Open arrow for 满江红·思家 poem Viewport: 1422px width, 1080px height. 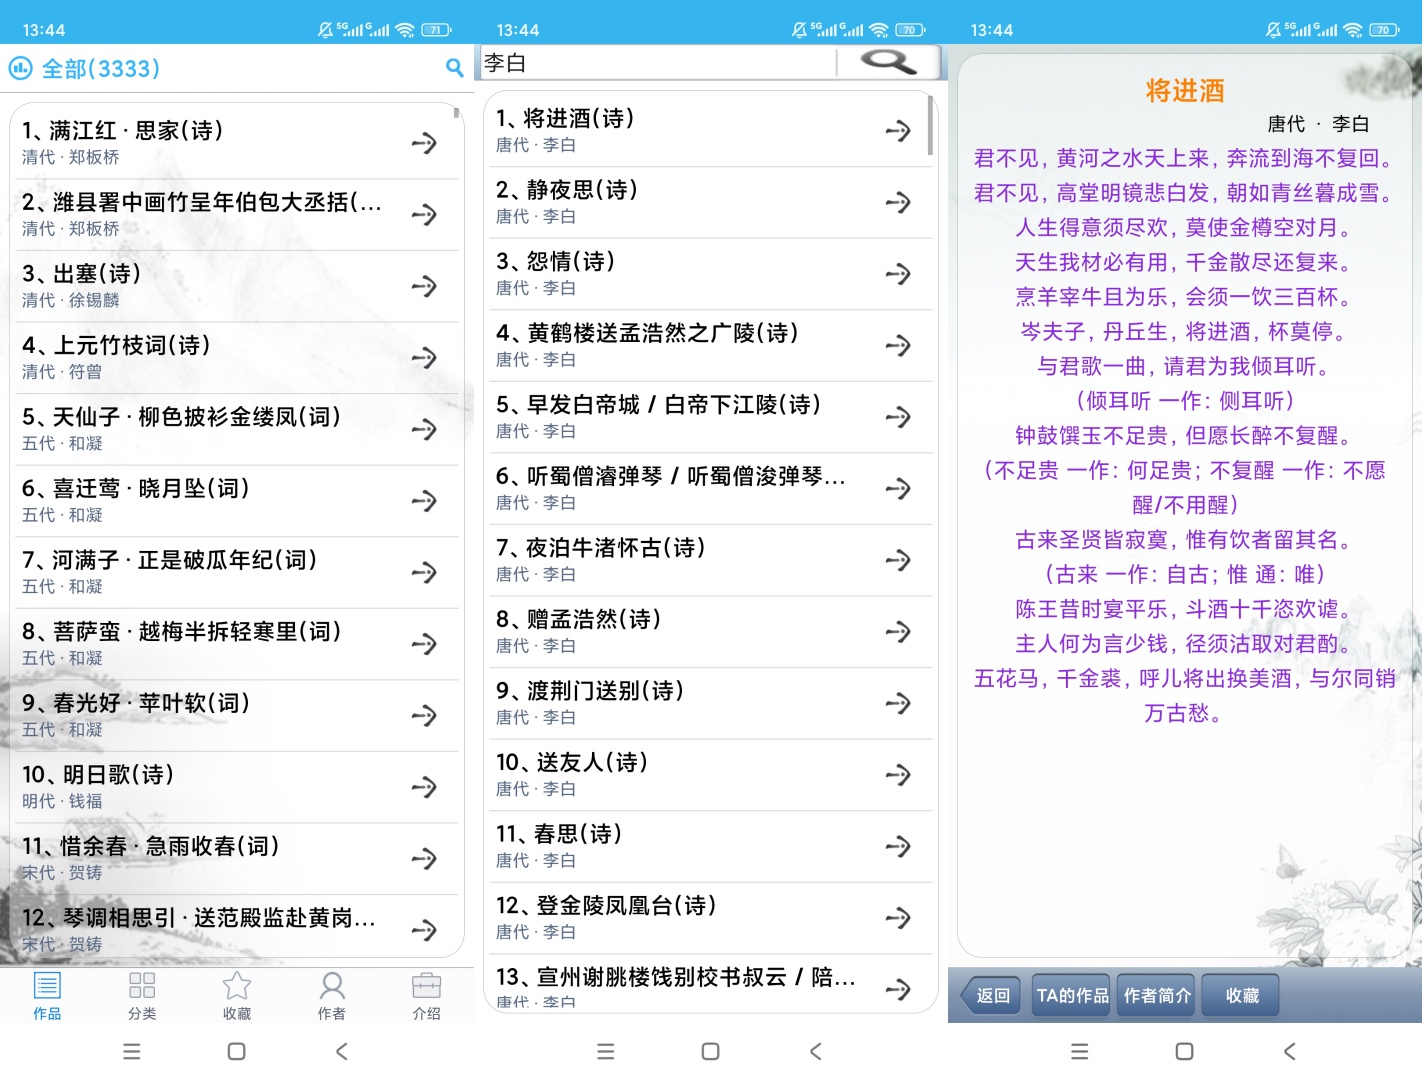[424, 143]
